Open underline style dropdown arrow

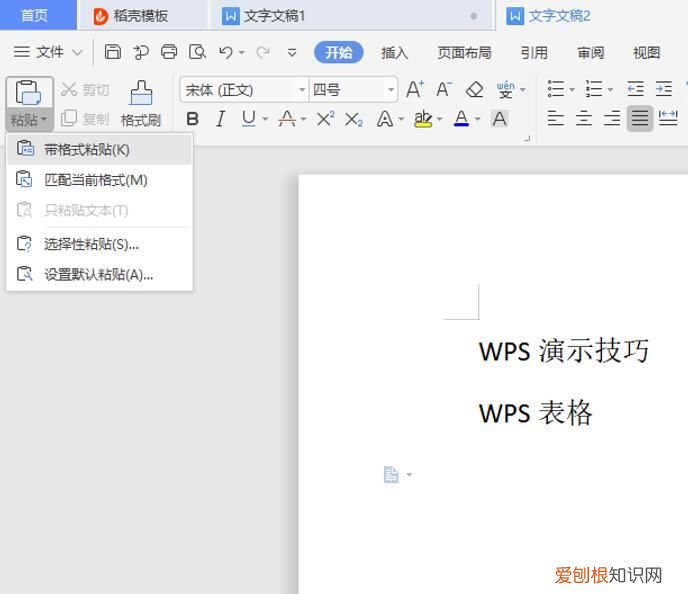click(265, 119)
